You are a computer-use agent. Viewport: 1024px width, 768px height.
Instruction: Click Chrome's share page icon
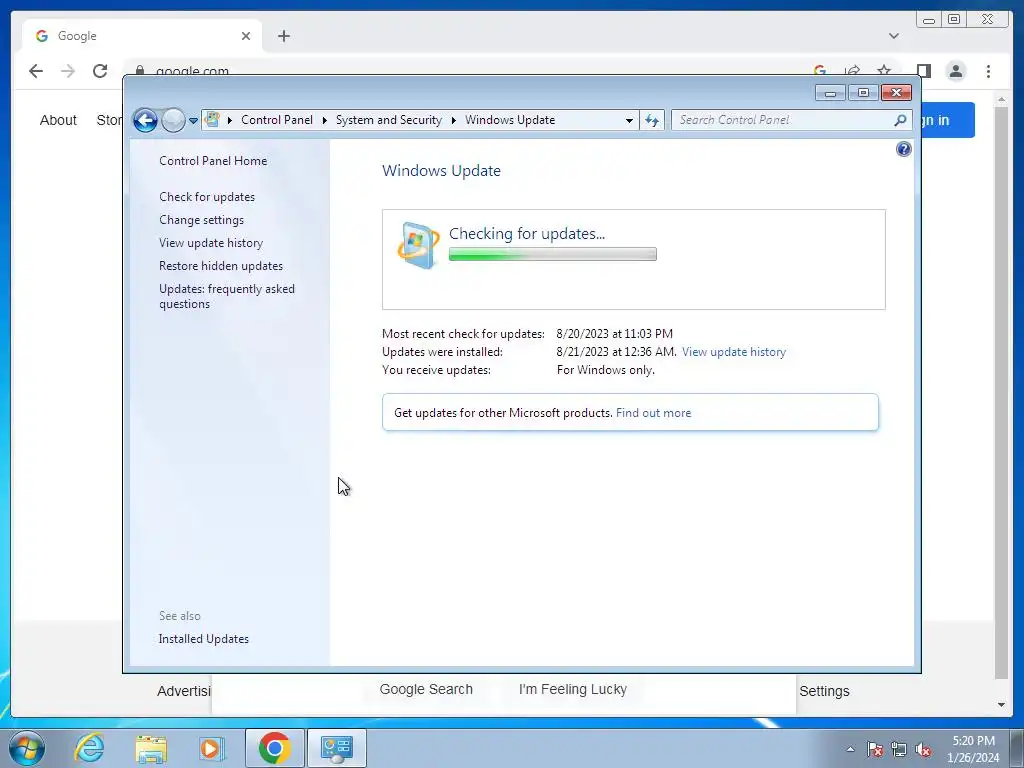(852, 70)
